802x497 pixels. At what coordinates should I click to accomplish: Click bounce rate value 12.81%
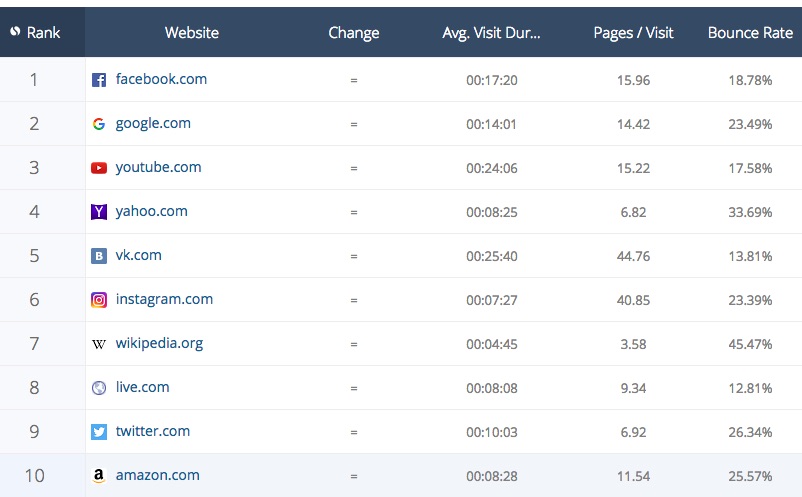click(x=750, y=388)
